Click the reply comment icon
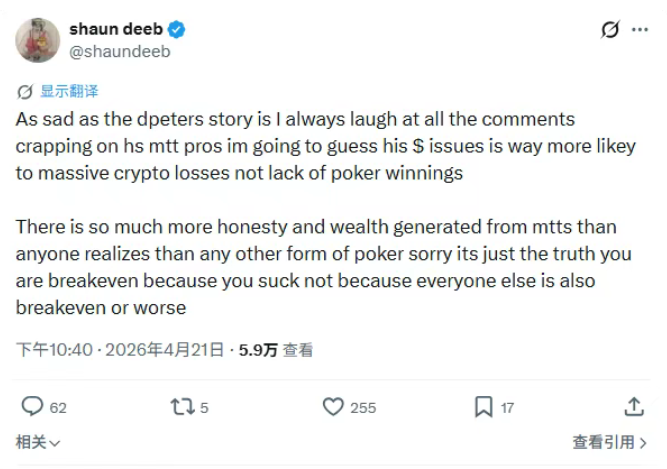 [33, 407]
